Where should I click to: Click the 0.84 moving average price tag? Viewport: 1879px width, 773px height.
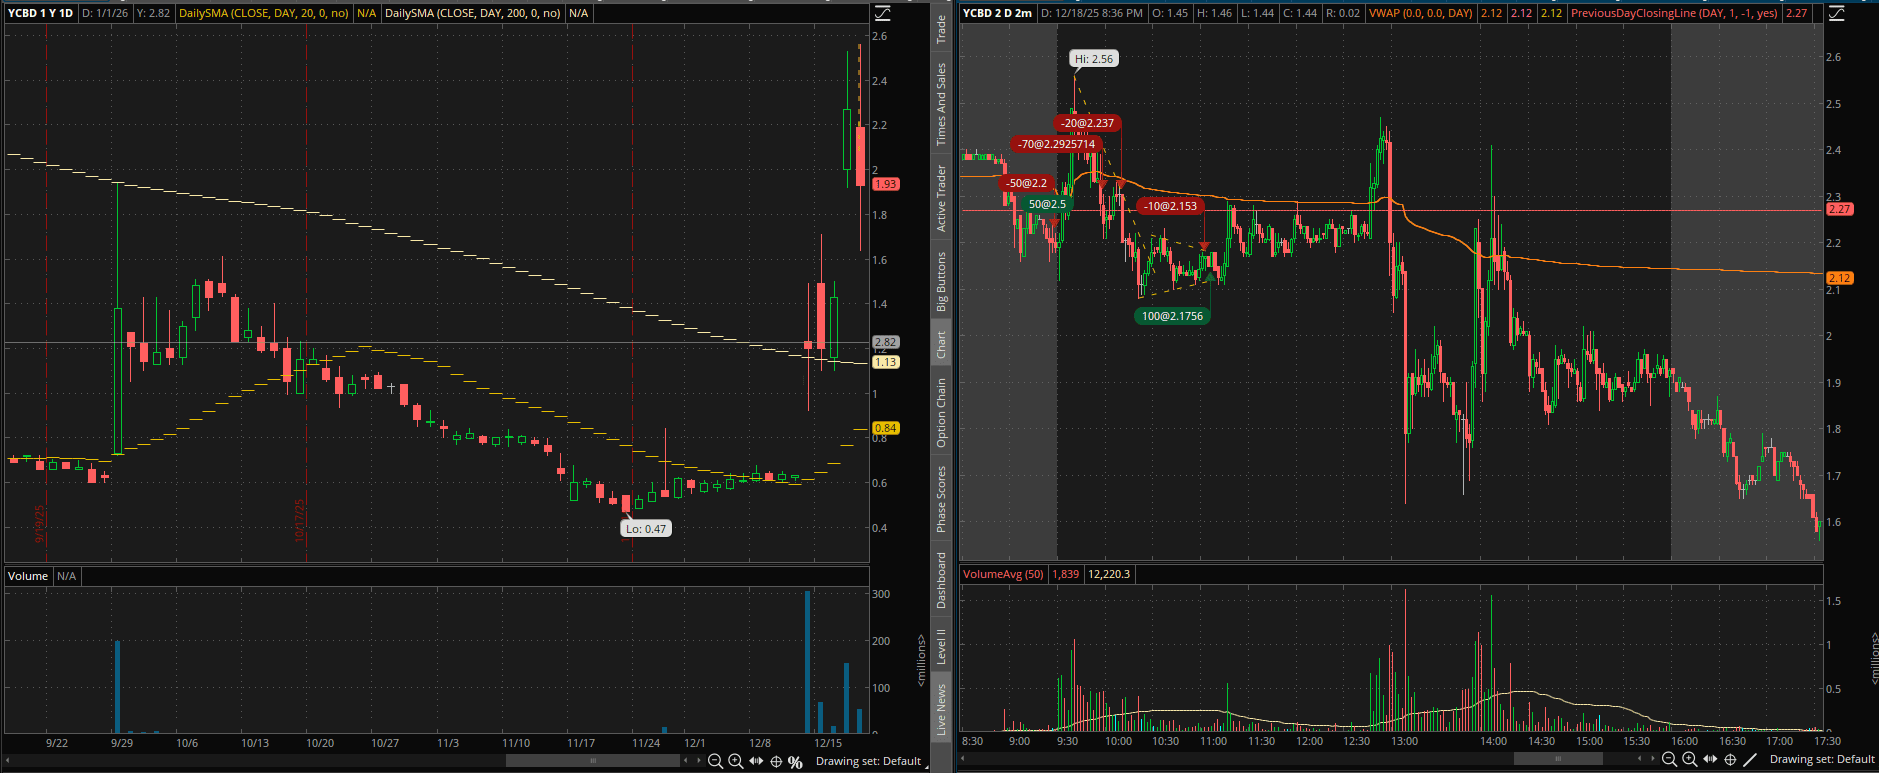tap(886, 428)
